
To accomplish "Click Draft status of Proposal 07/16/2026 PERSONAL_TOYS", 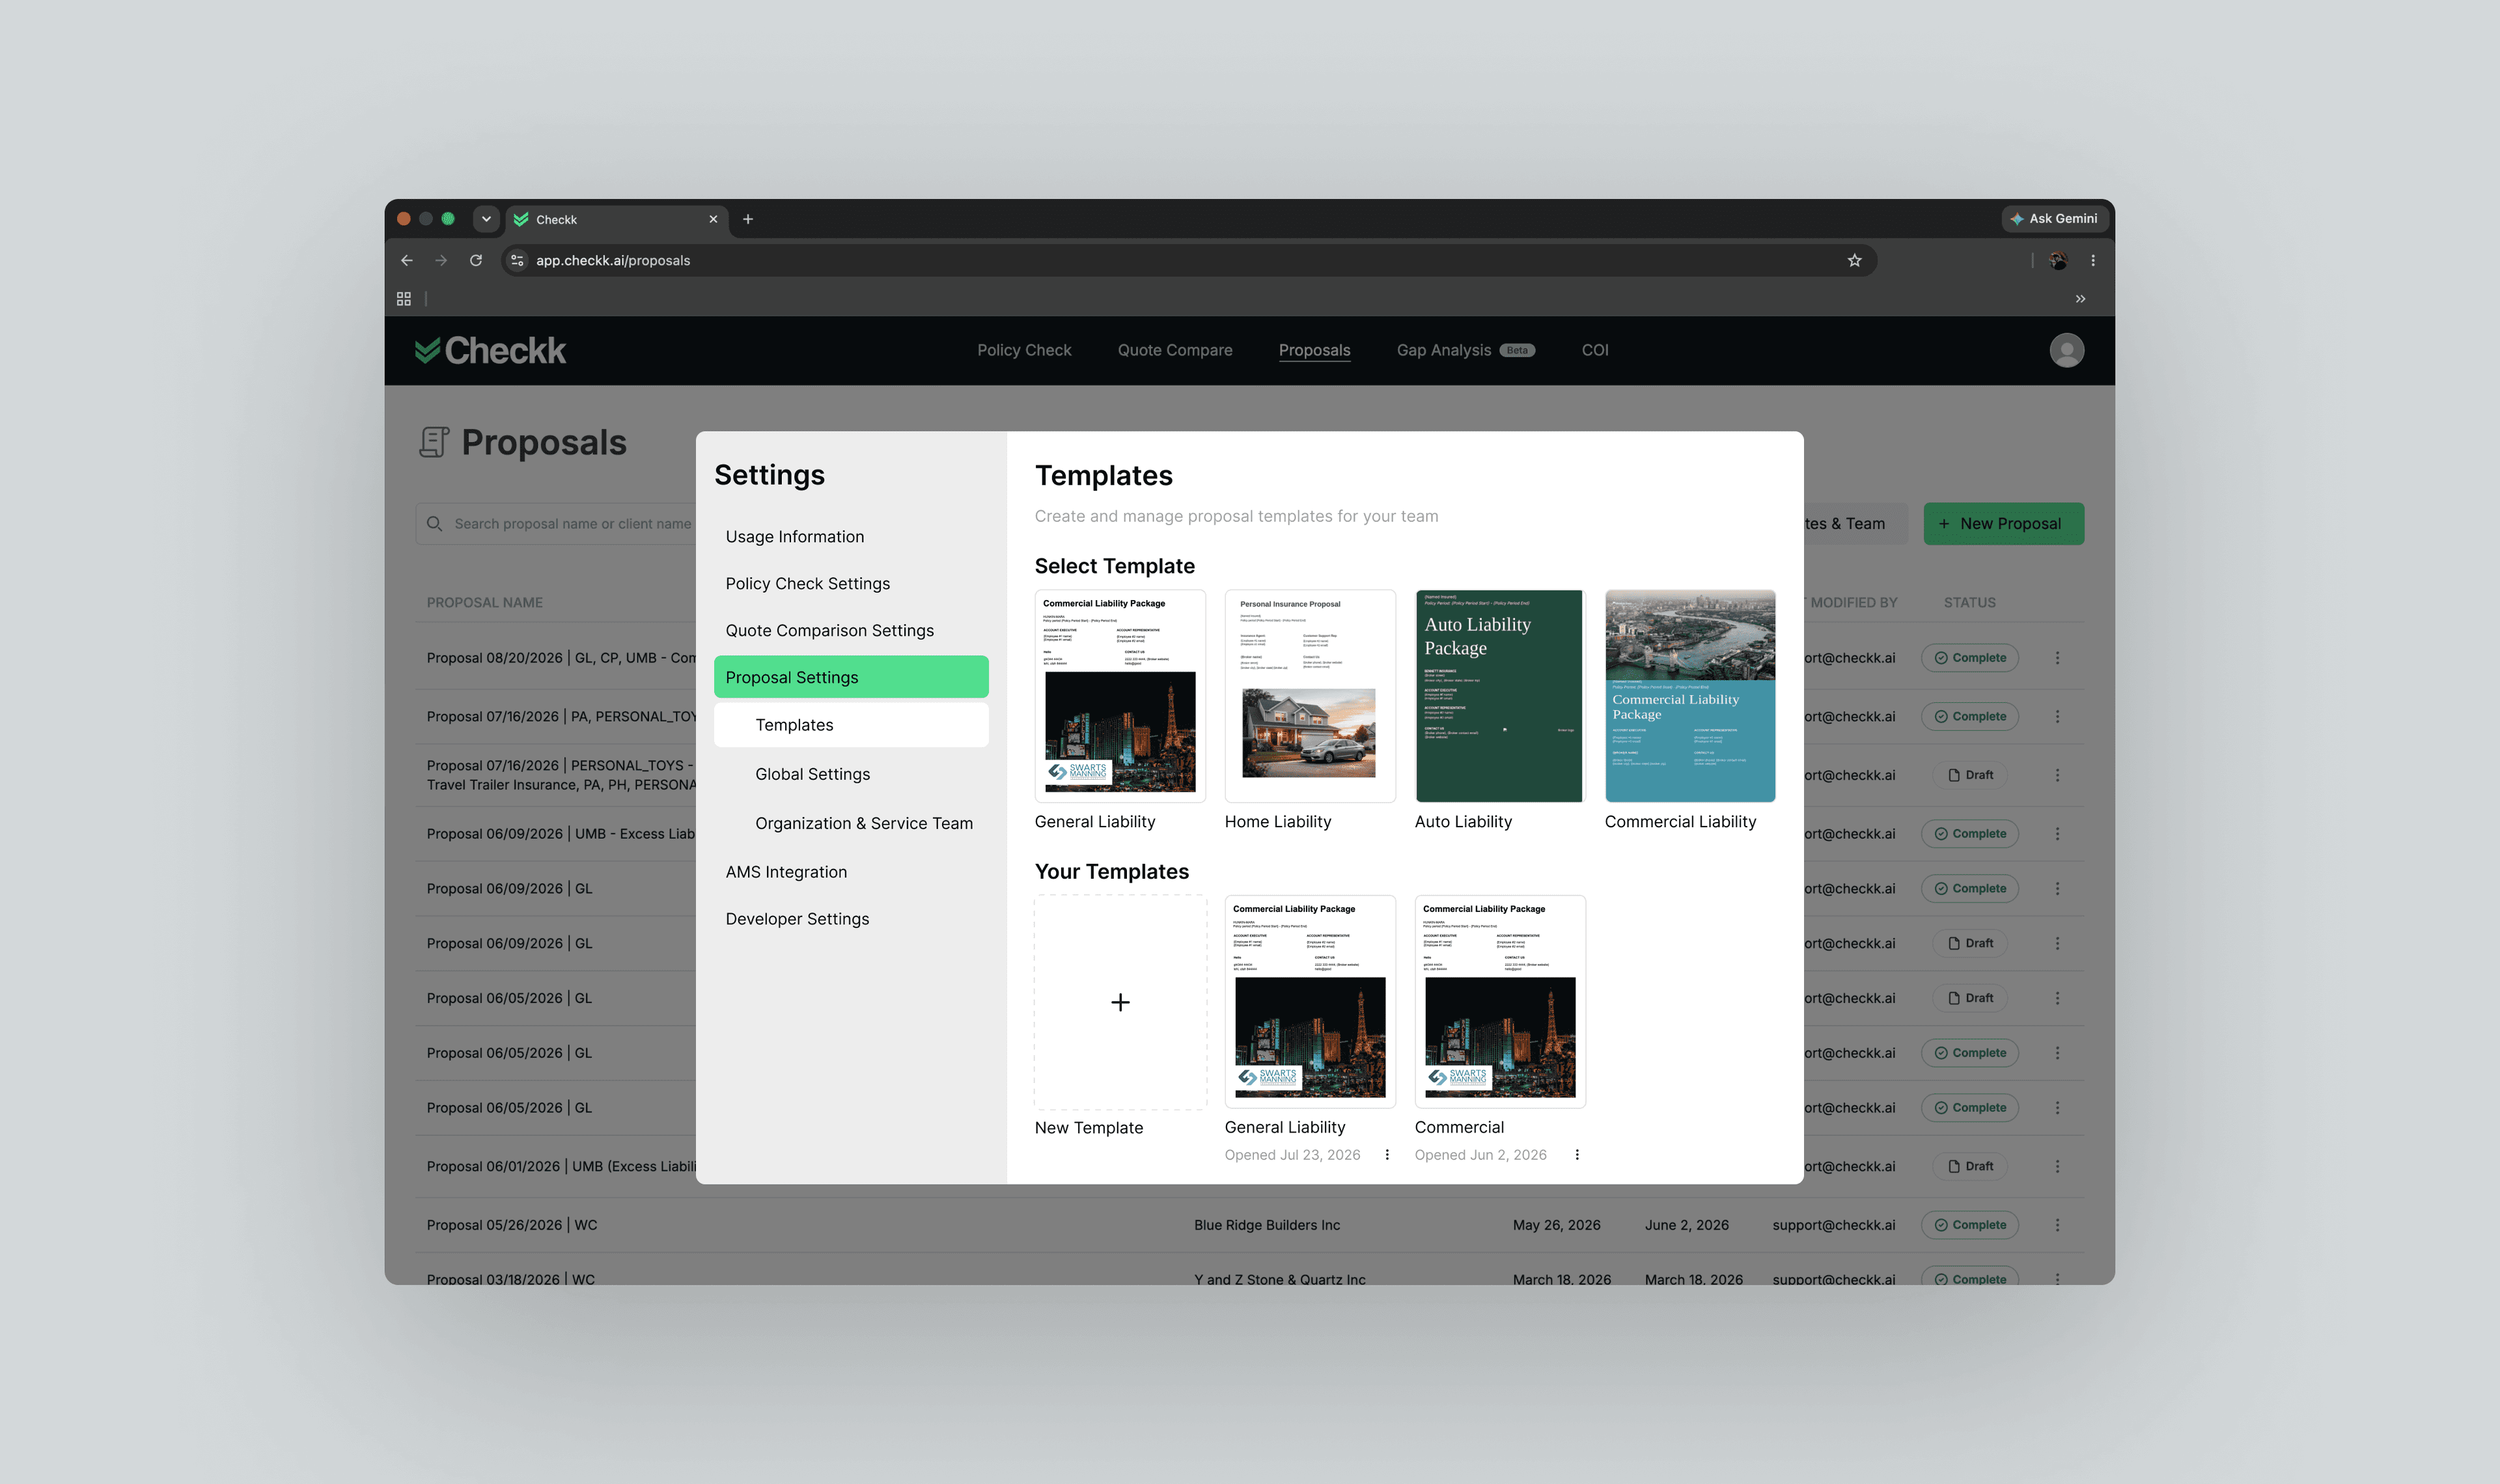I will [x=1969, y=775].
